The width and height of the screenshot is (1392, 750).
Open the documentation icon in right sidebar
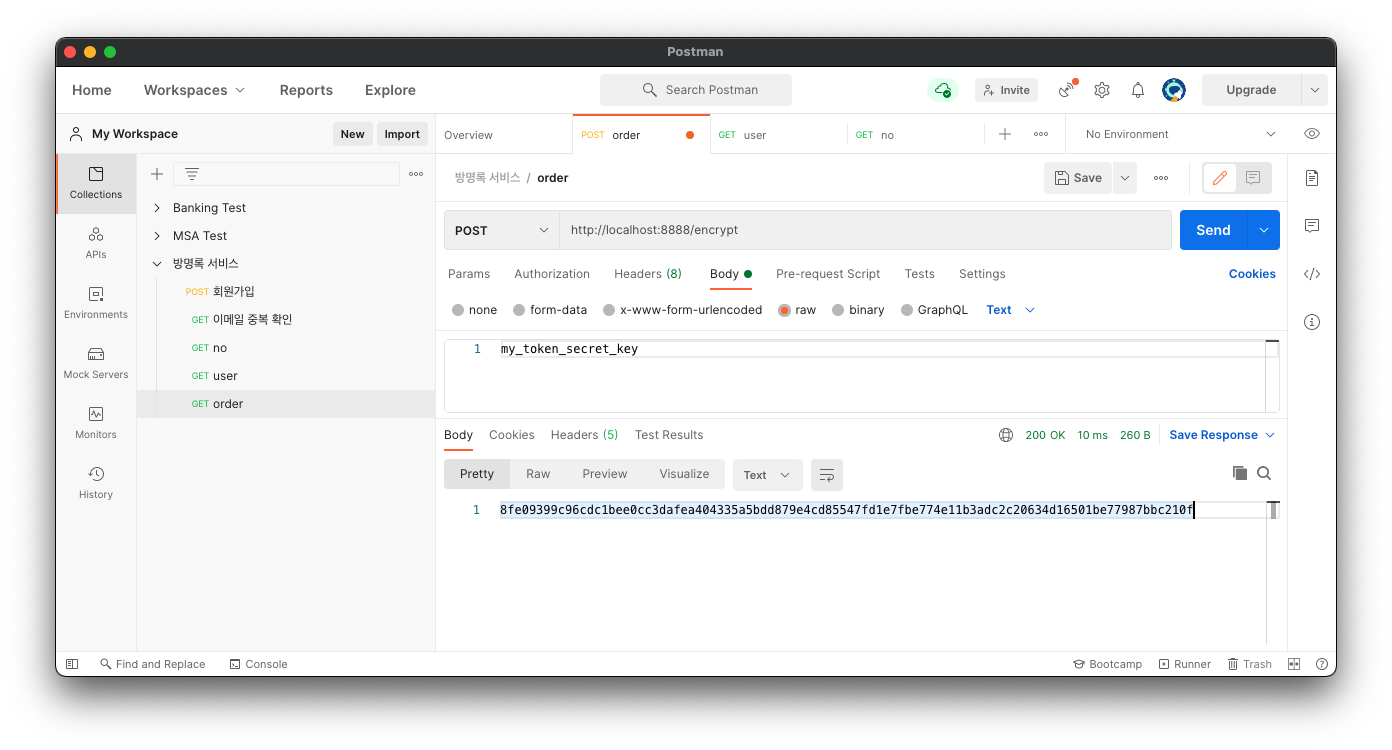click(1312, 178)
